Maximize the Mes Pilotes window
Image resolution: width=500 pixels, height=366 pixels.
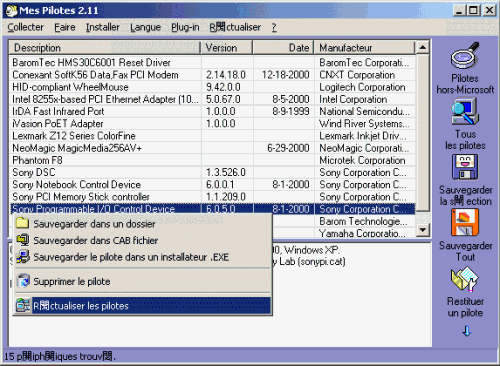[x=473, y=11]
